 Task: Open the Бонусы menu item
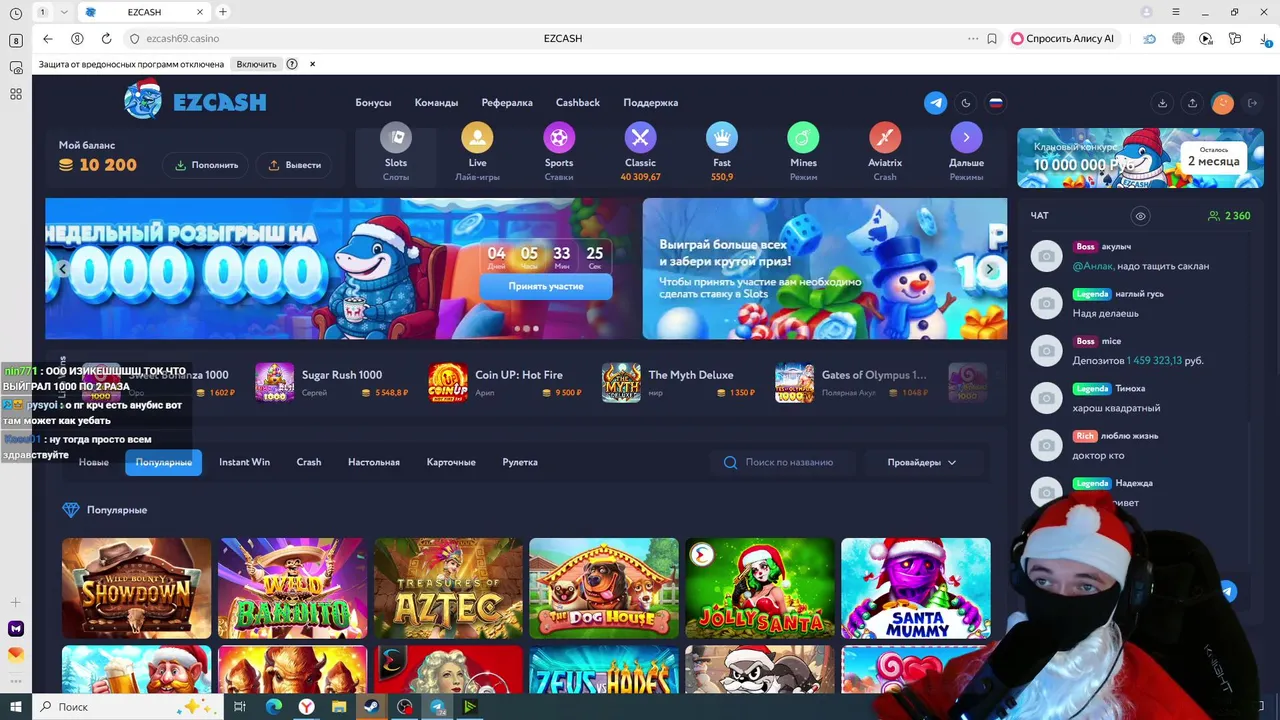(x=373, y=103)
